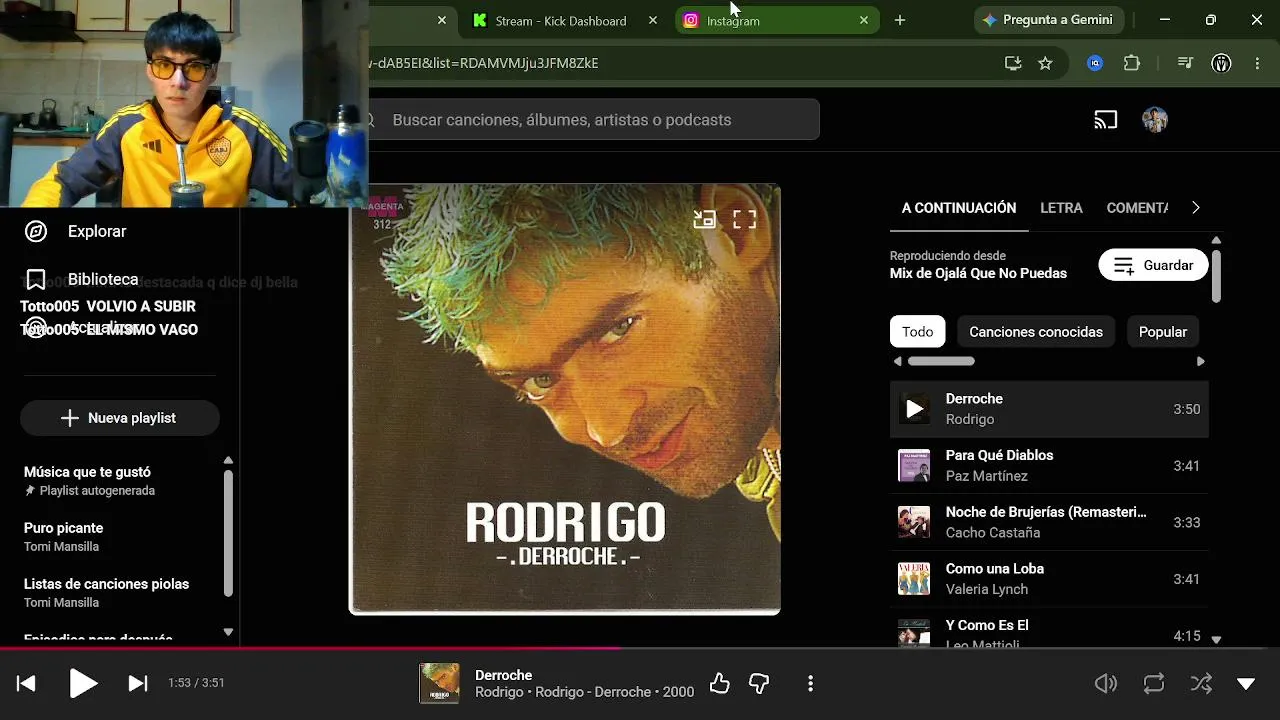This screenshot has width=1280, height=720.
Task: Open the browser media controls
Action: tap(1186, 63)
